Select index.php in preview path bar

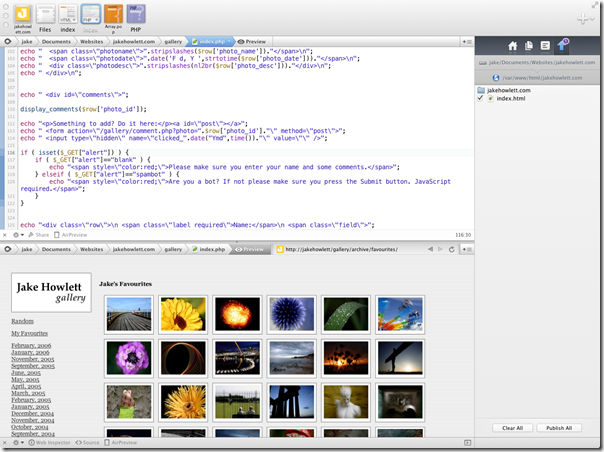point(208,249)
